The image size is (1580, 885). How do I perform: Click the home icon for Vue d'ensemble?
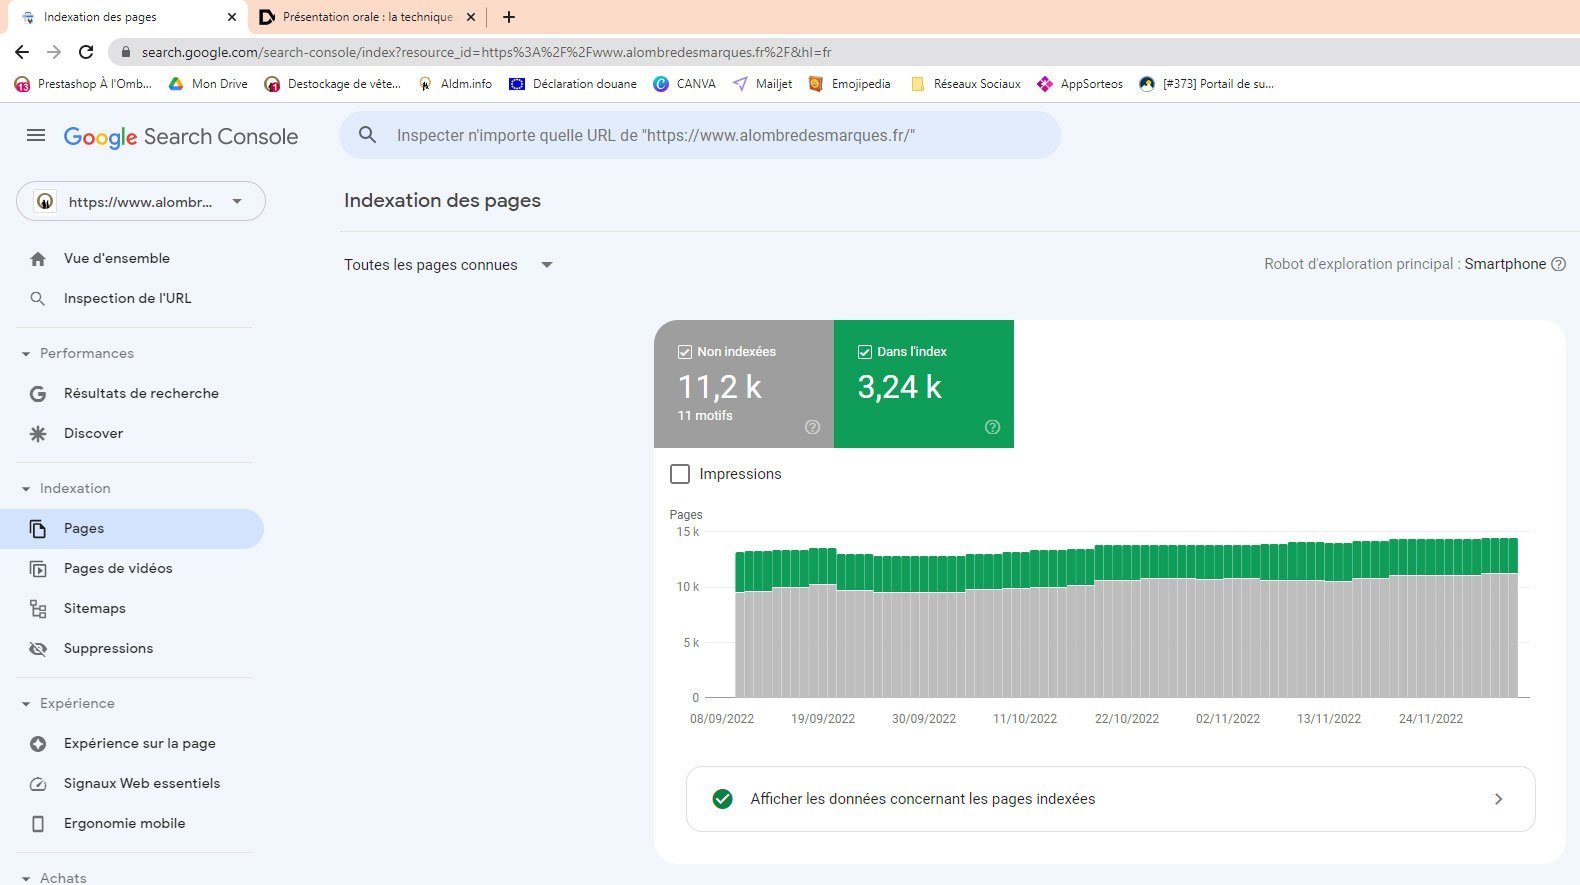coord(38,259)
